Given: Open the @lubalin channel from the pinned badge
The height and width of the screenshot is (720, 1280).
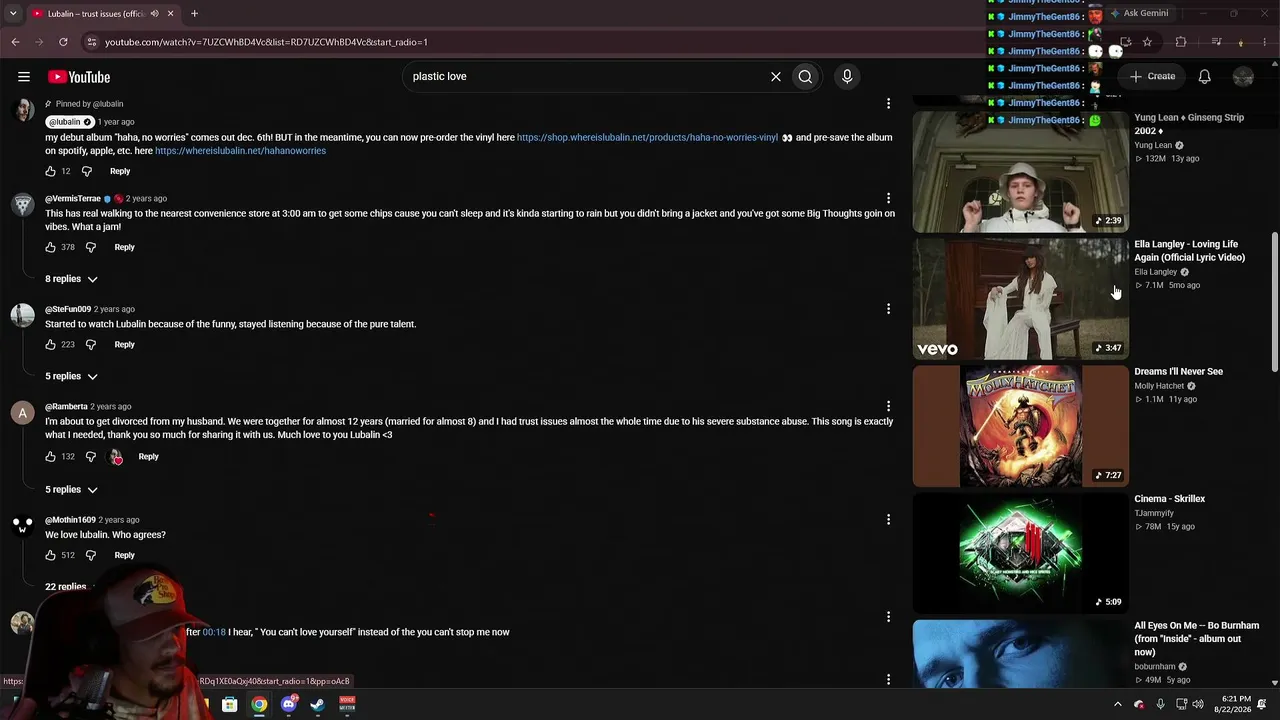Looking at the screenshot, I should pyautogui.click(x=70, y=122).
